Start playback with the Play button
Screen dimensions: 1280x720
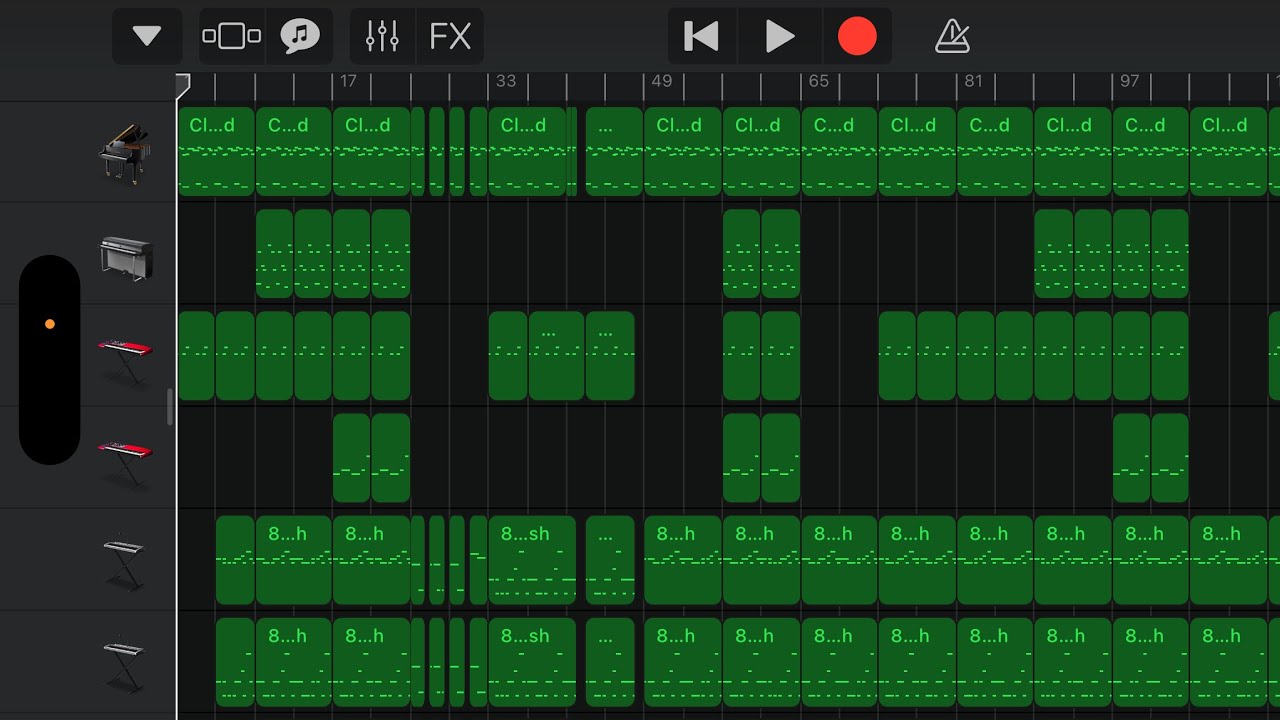[780, 37]
